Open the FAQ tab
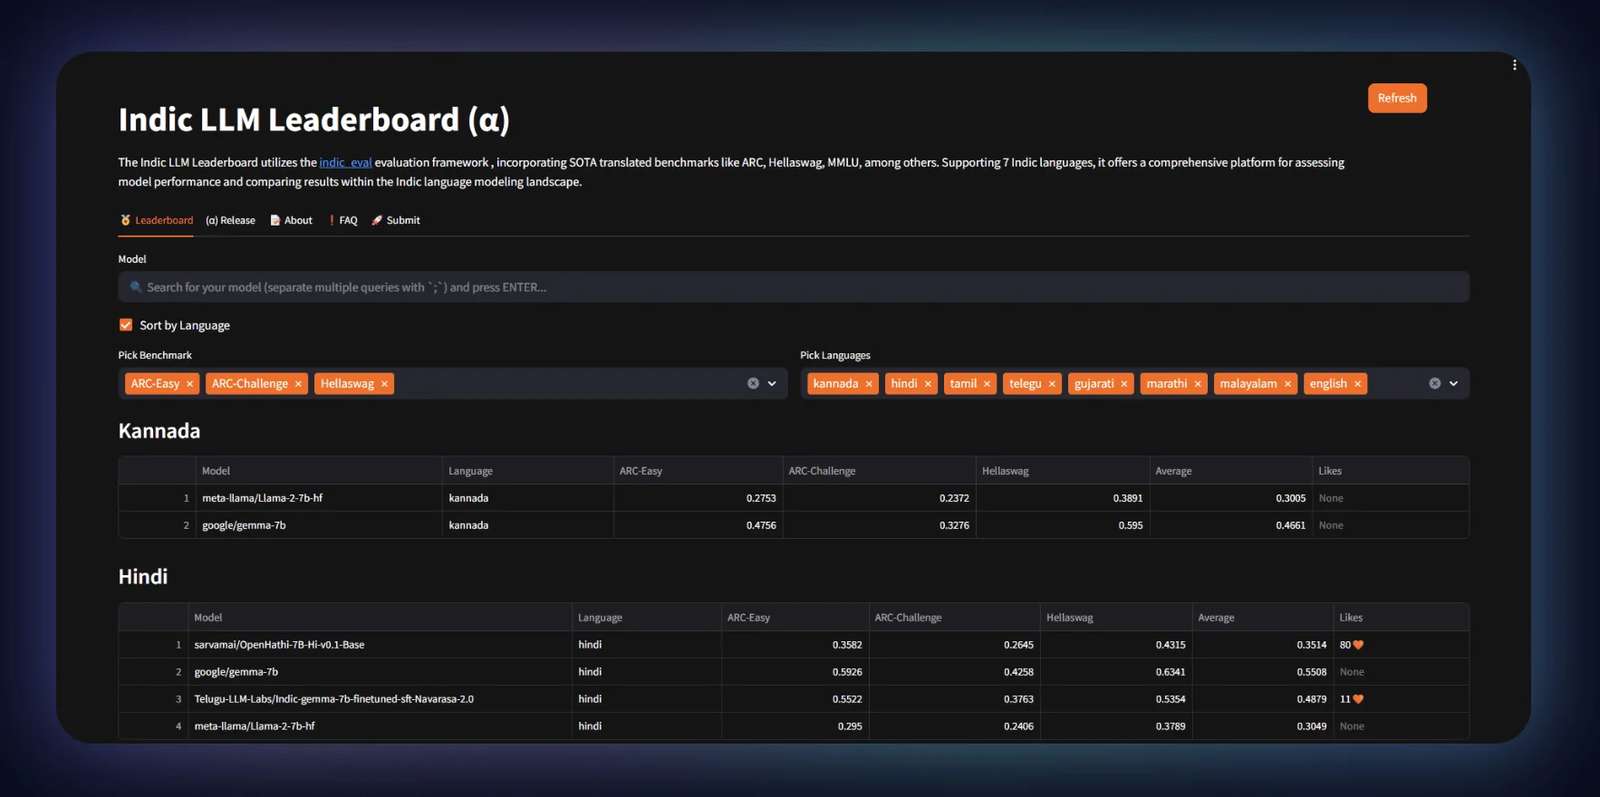Image resolution: width=1600 pixels, height=797 pixels. click(x=343, y=221)
